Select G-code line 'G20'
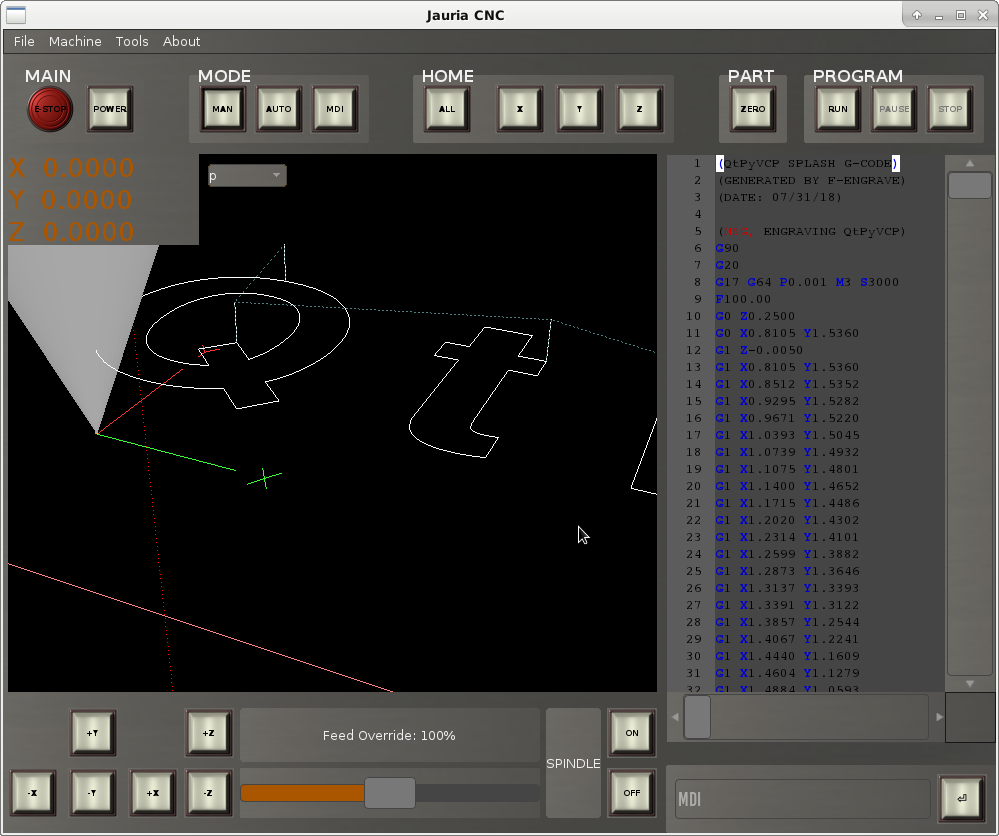Viewport: 999px width, 836px height. tap(727, 265)
